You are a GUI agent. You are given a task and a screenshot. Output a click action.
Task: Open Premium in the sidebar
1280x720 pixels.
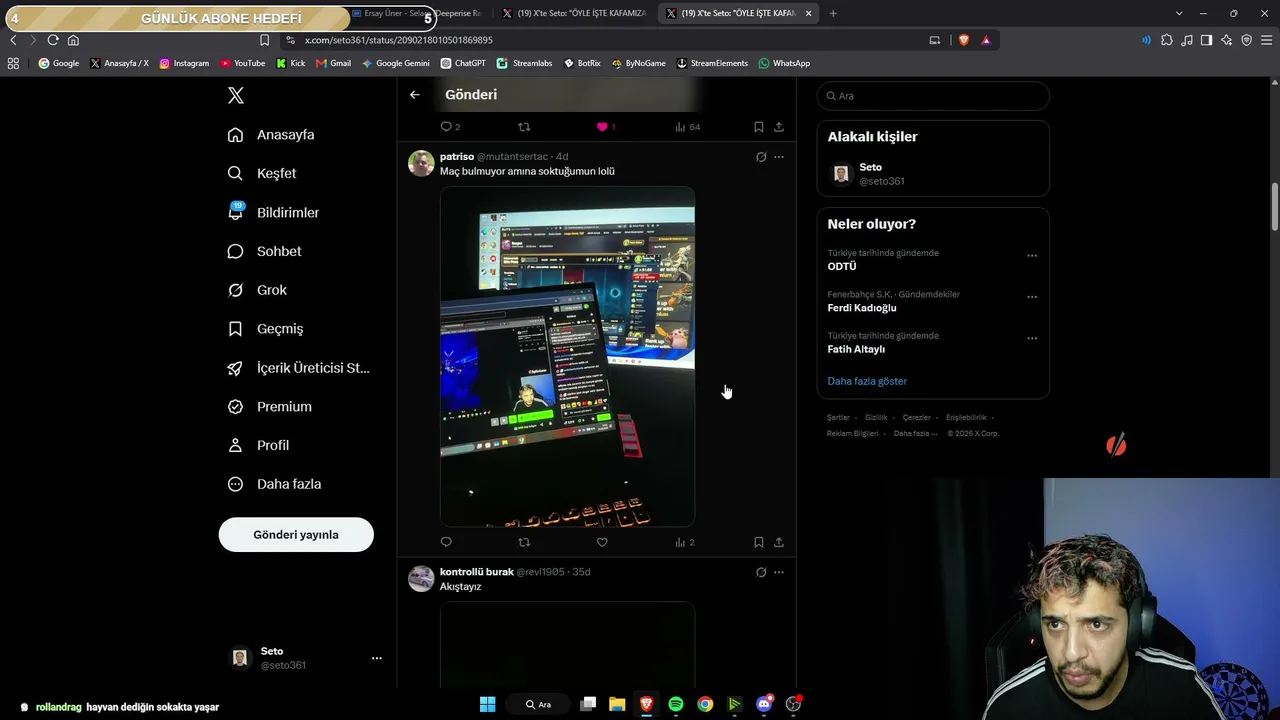point(270,407)
